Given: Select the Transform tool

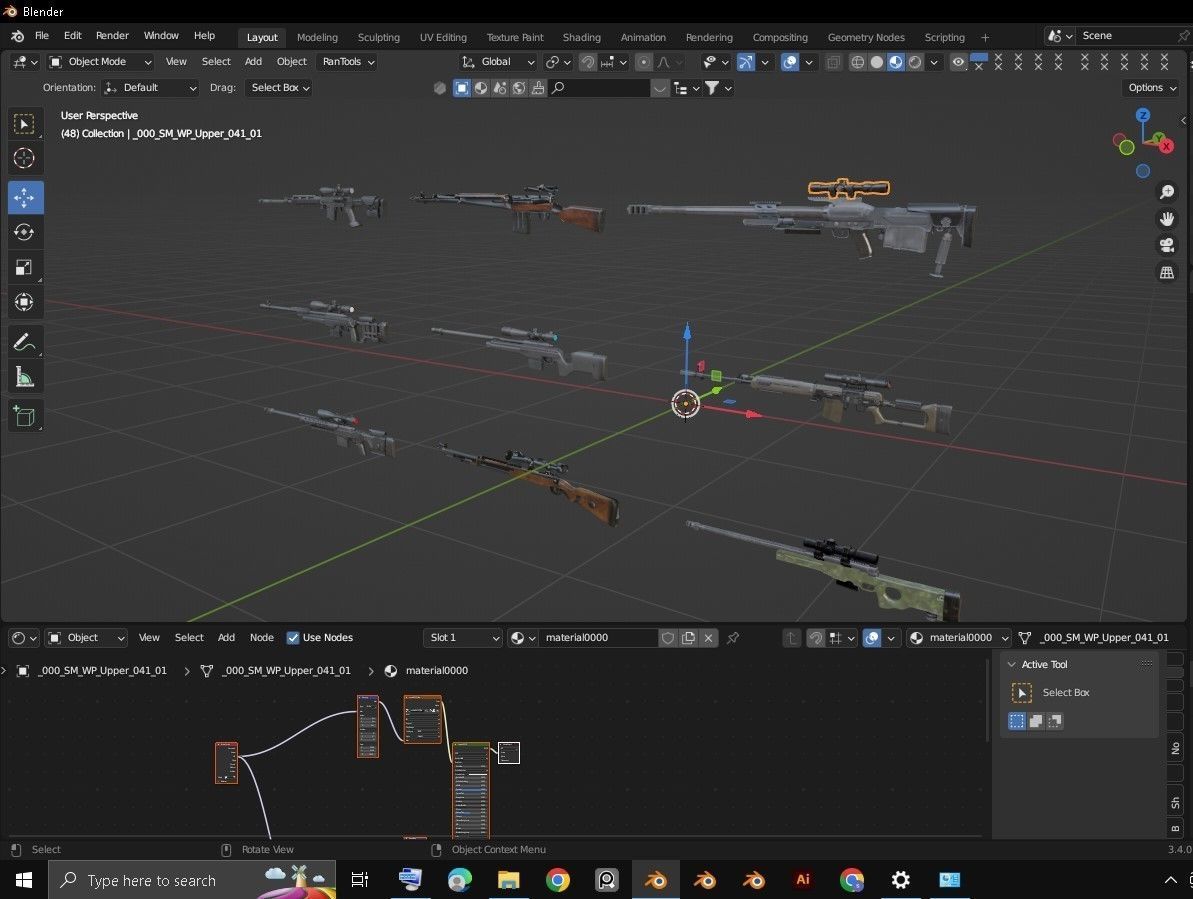Looking at the screenshot, I should click(25, 302).
